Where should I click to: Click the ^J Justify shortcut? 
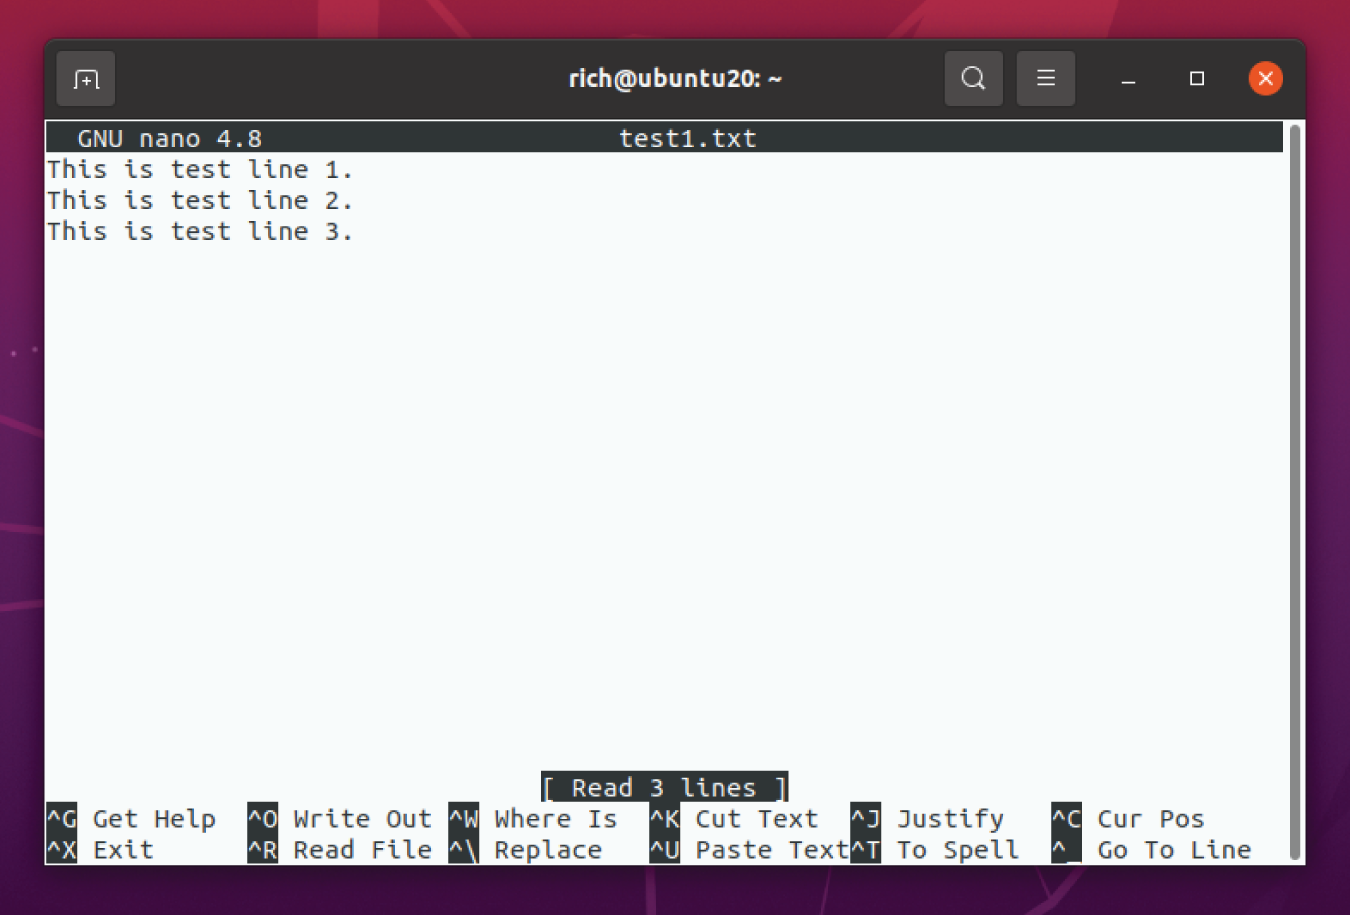pos(927,819)
